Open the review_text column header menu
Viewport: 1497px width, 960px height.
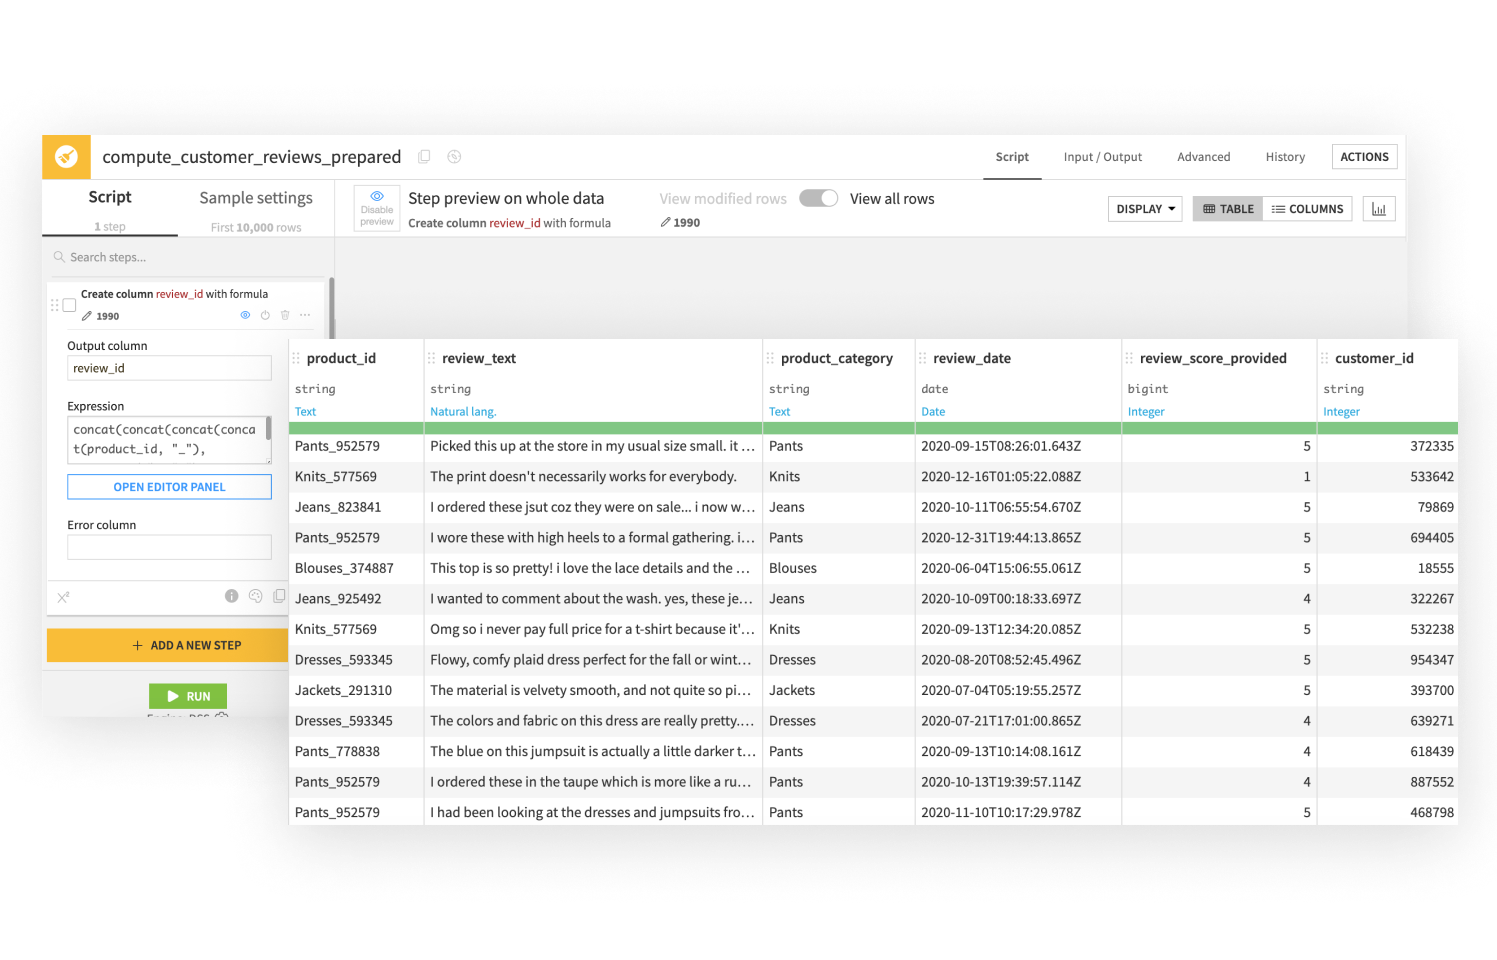click(479, 358)
